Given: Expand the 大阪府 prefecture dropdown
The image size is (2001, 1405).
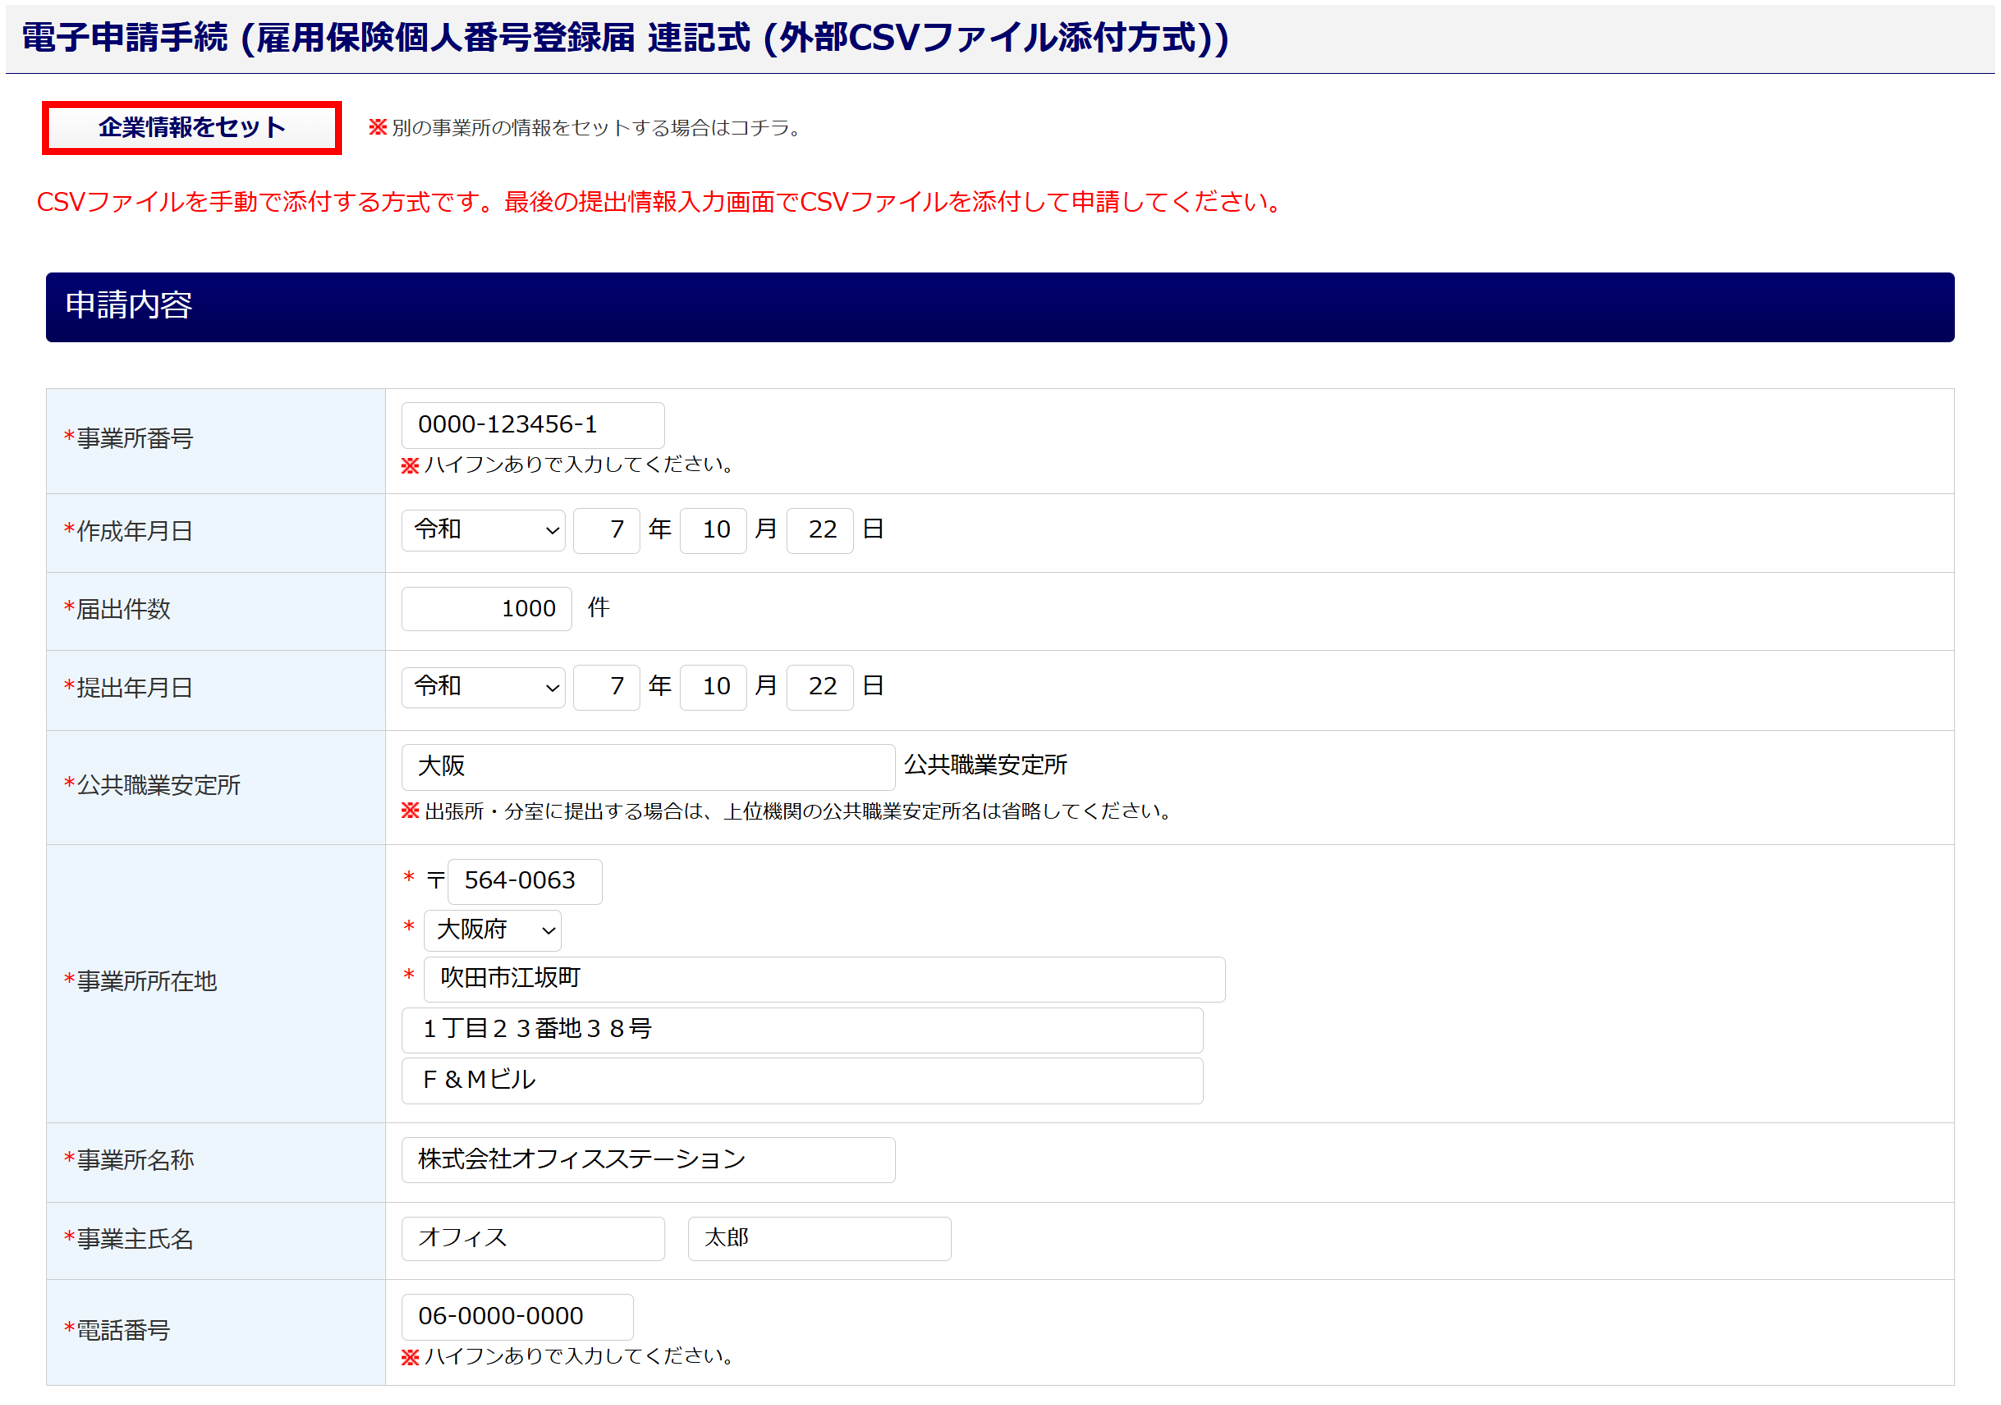Looking at the screenshot, I should 493,930.
